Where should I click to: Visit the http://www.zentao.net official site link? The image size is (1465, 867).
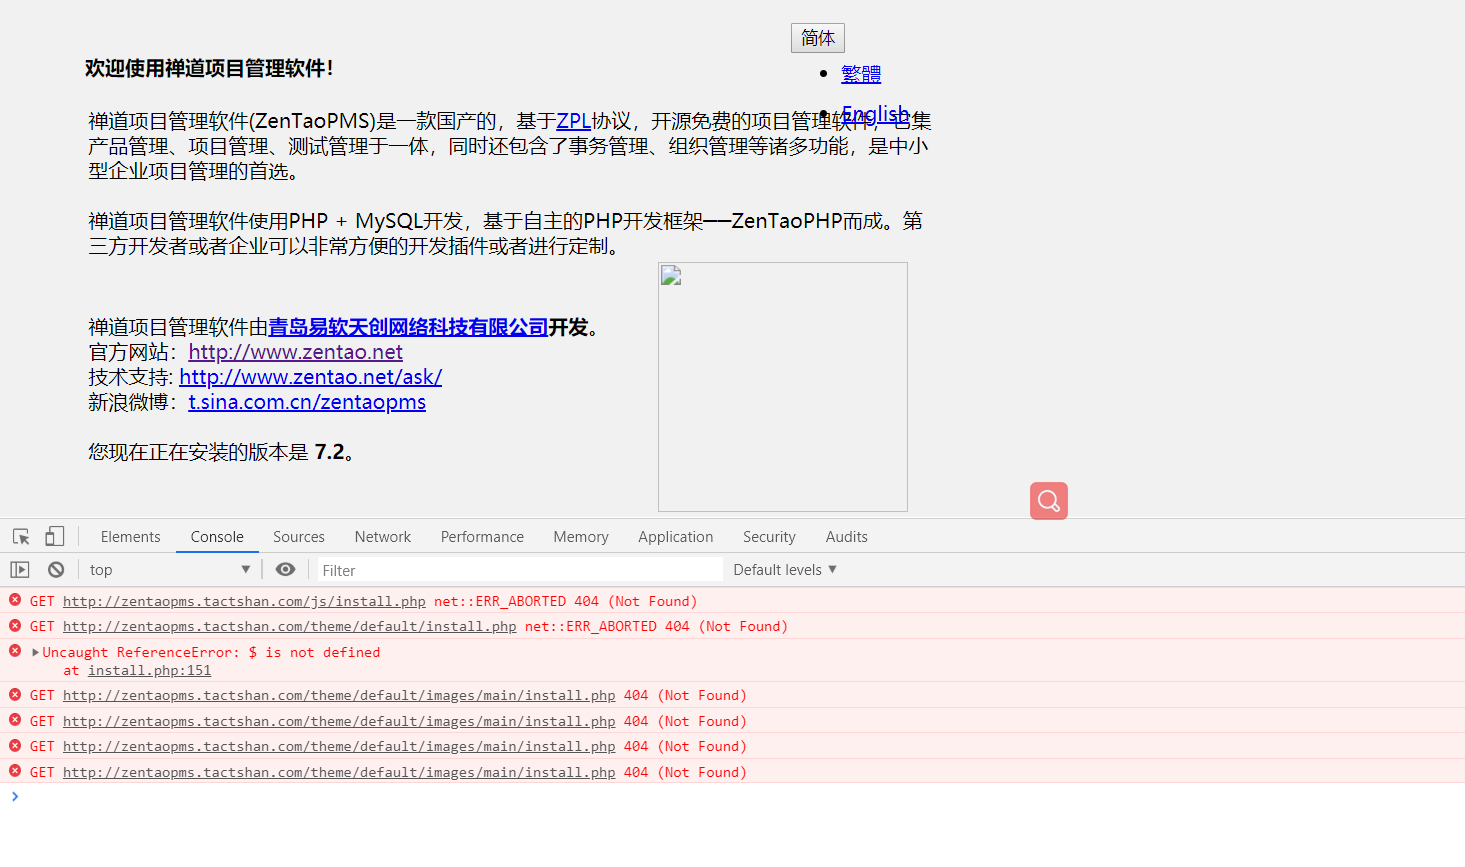296,352
